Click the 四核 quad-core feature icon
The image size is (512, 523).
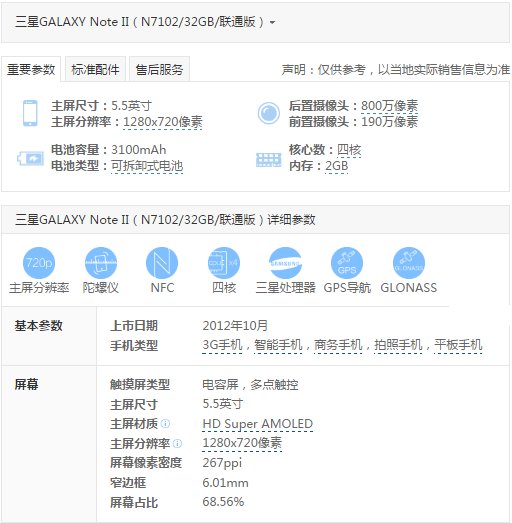coord(224,263)
